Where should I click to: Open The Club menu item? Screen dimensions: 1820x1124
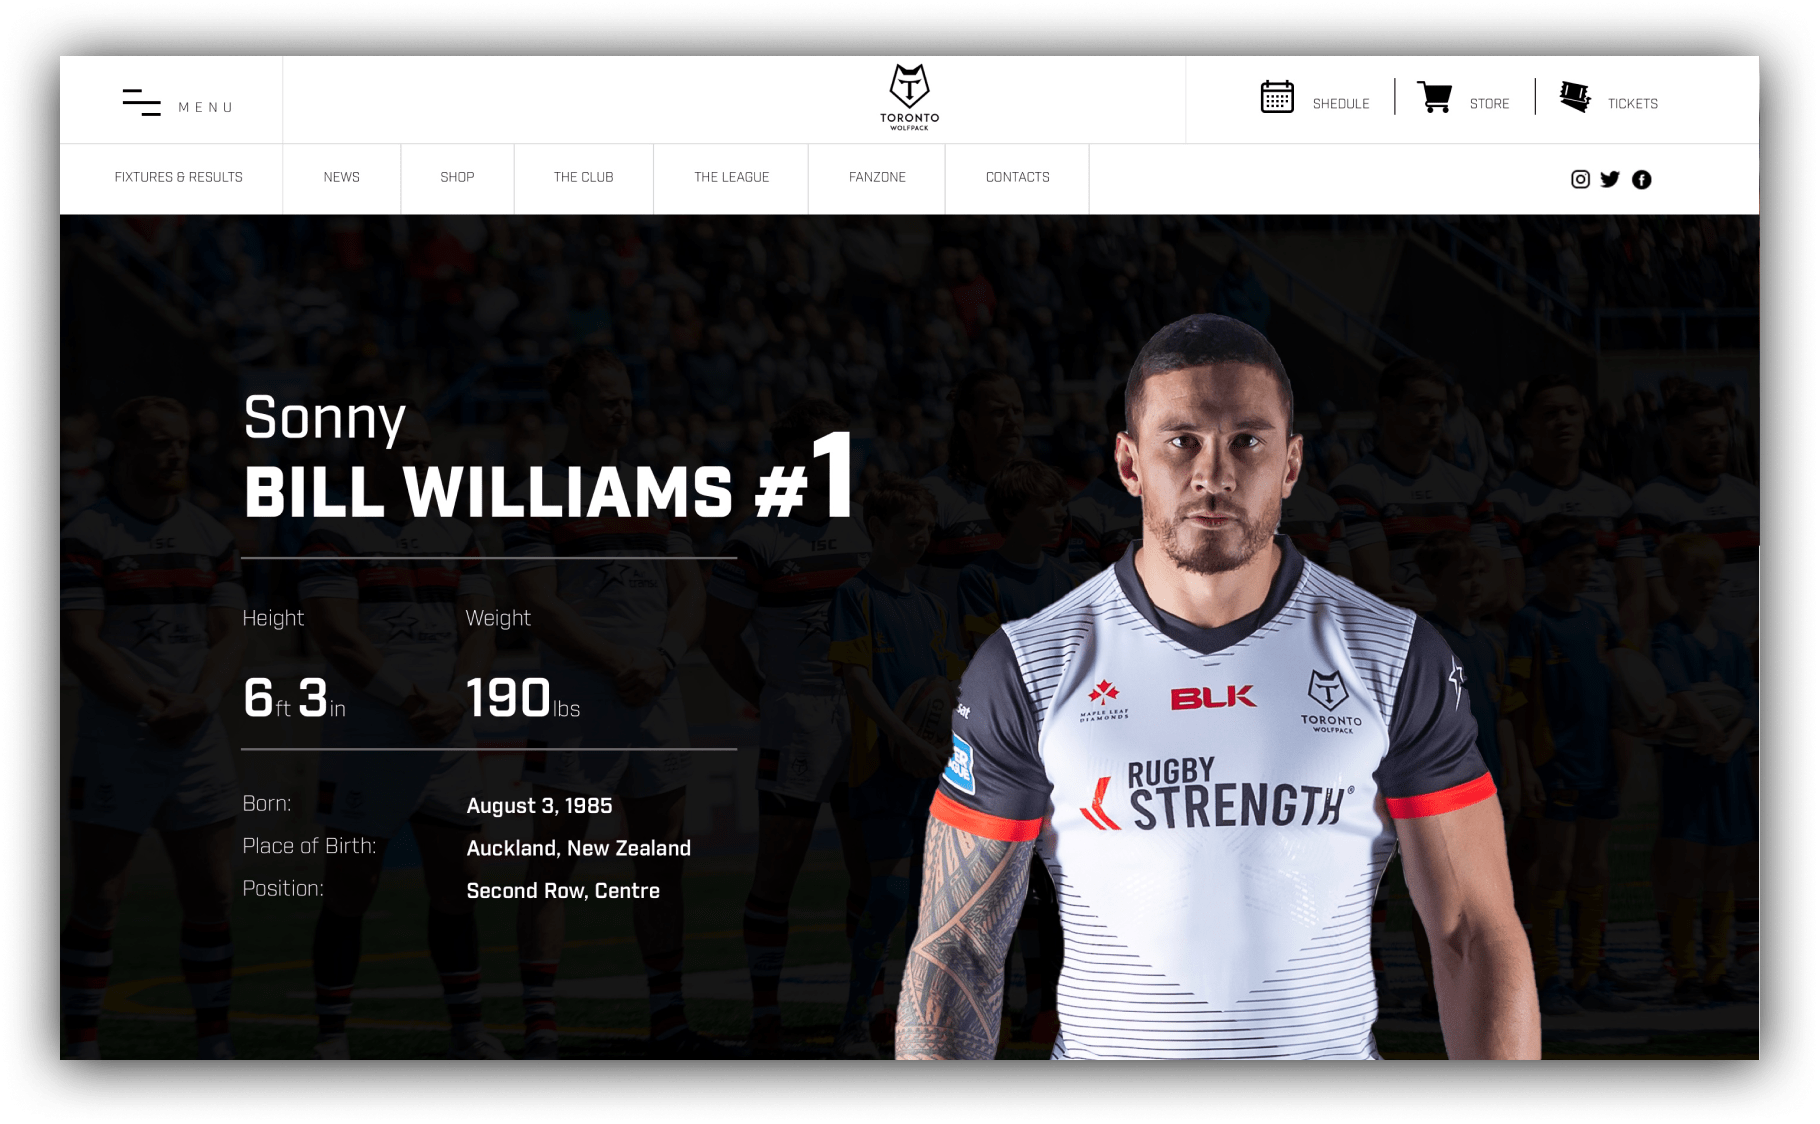click(x=584, y=177)
